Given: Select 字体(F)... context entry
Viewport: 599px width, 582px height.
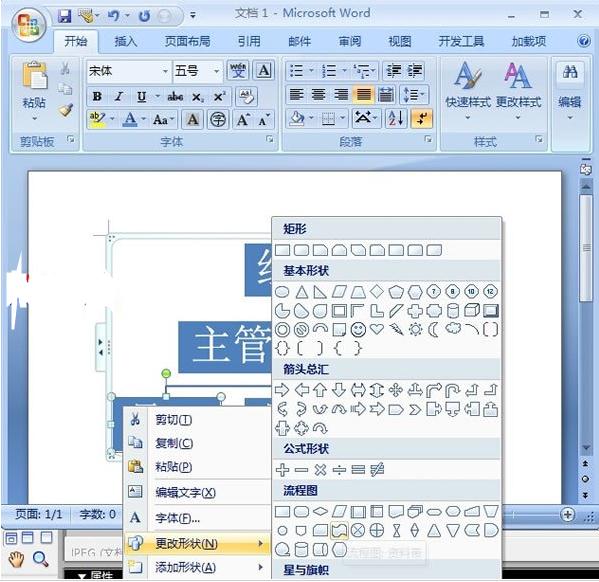Looking at the screenshot, I should point(198,518).
